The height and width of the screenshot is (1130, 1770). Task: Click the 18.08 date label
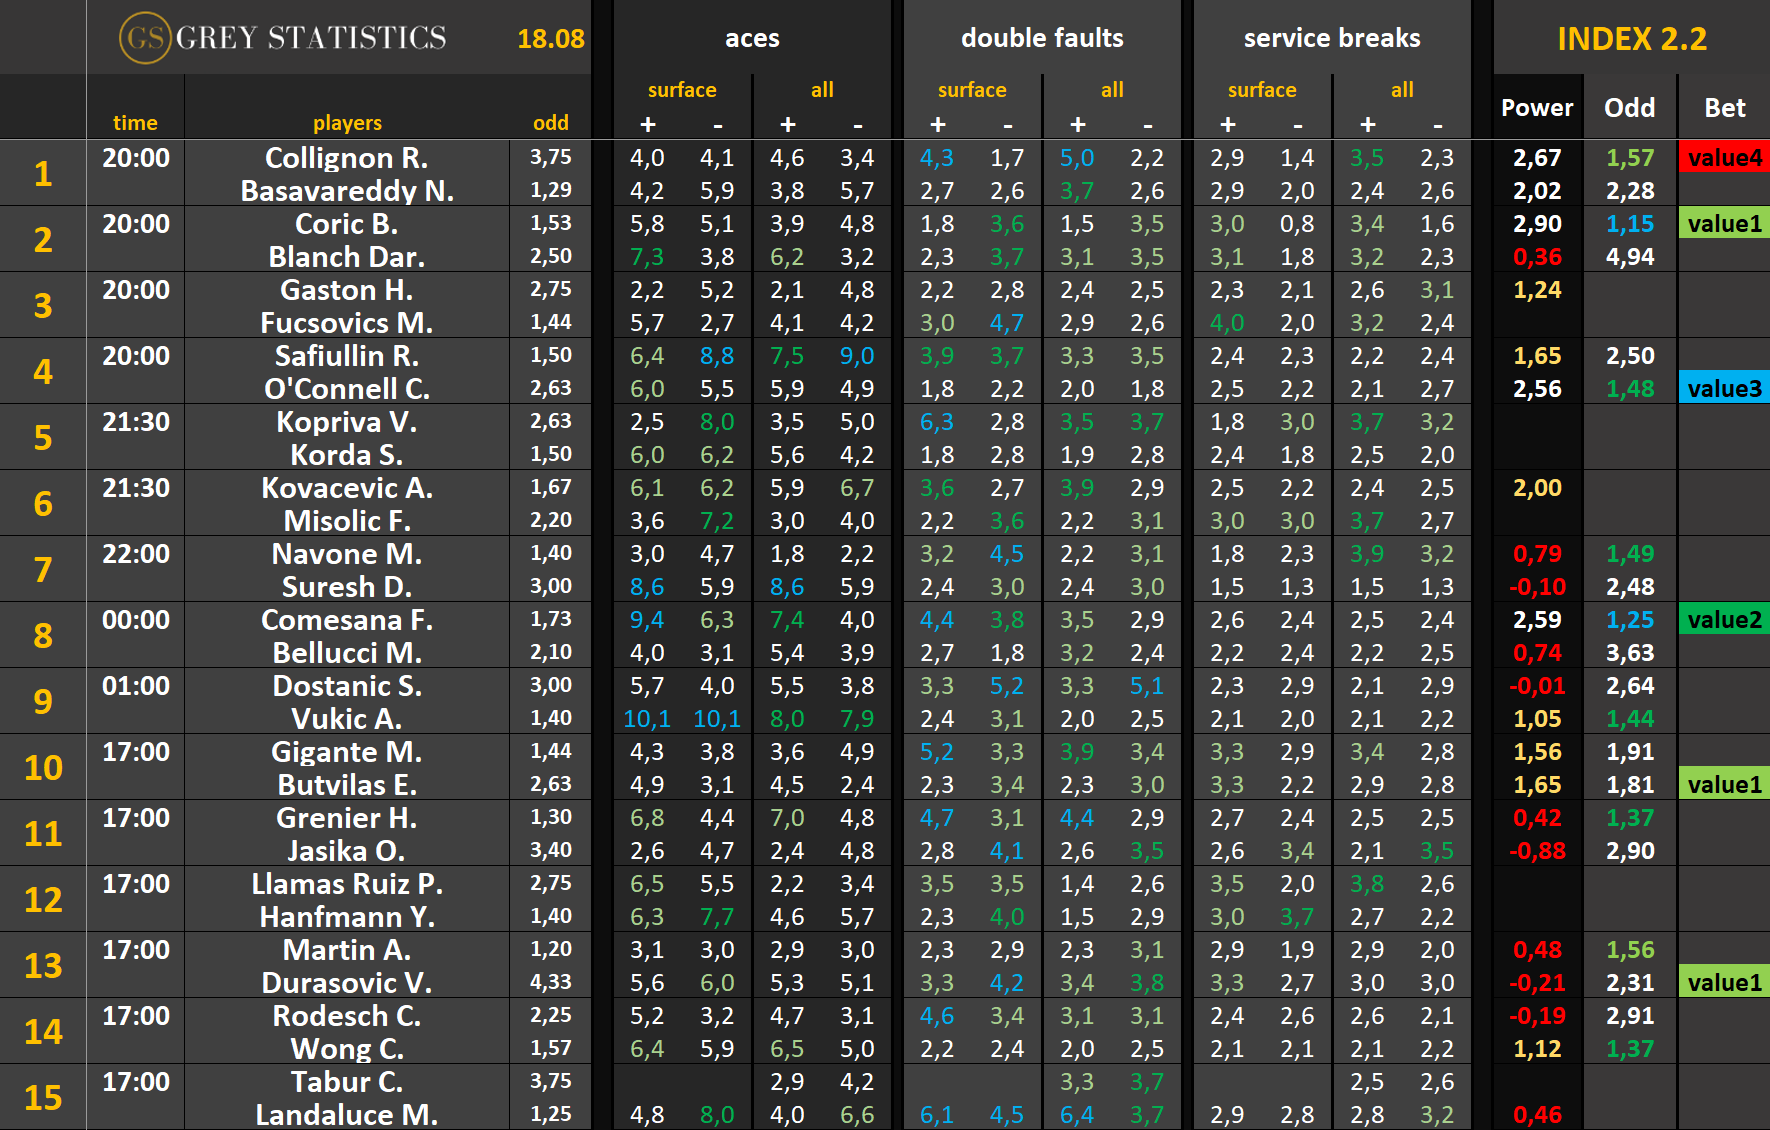[x=550, y=39]
